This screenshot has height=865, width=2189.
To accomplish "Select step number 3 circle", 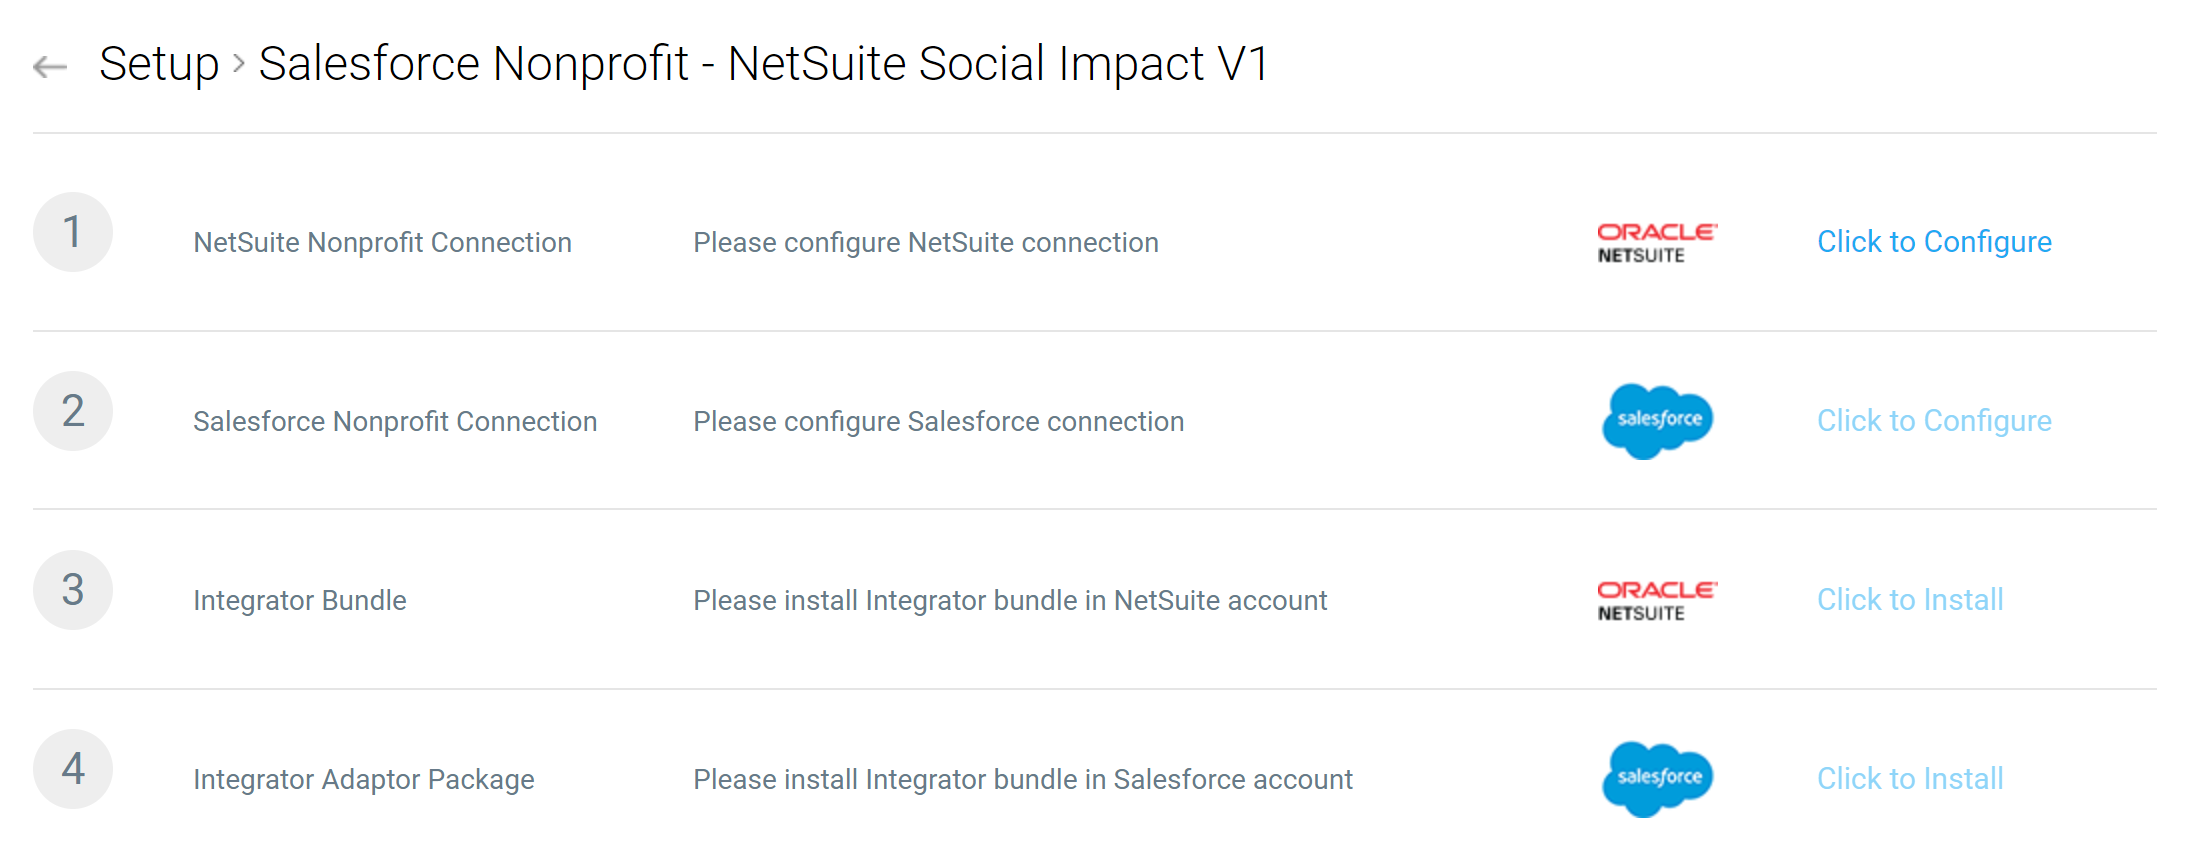I will pyautogui.click(x=73, y=590).
